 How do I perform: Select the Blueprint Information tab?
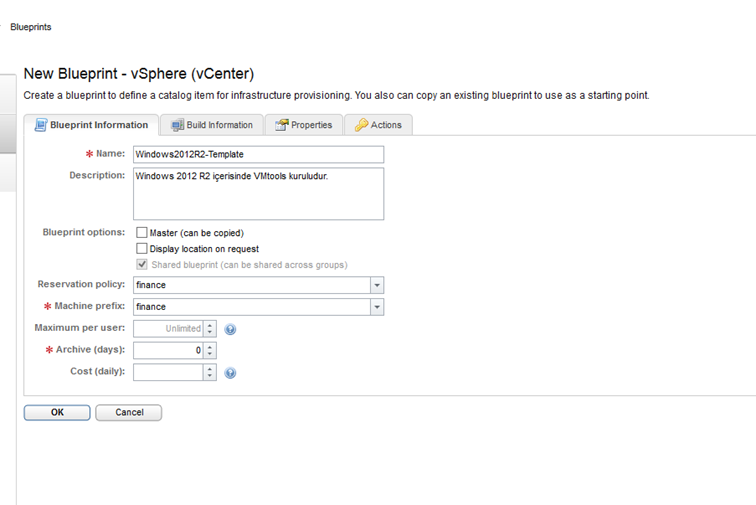pos(91,125)
